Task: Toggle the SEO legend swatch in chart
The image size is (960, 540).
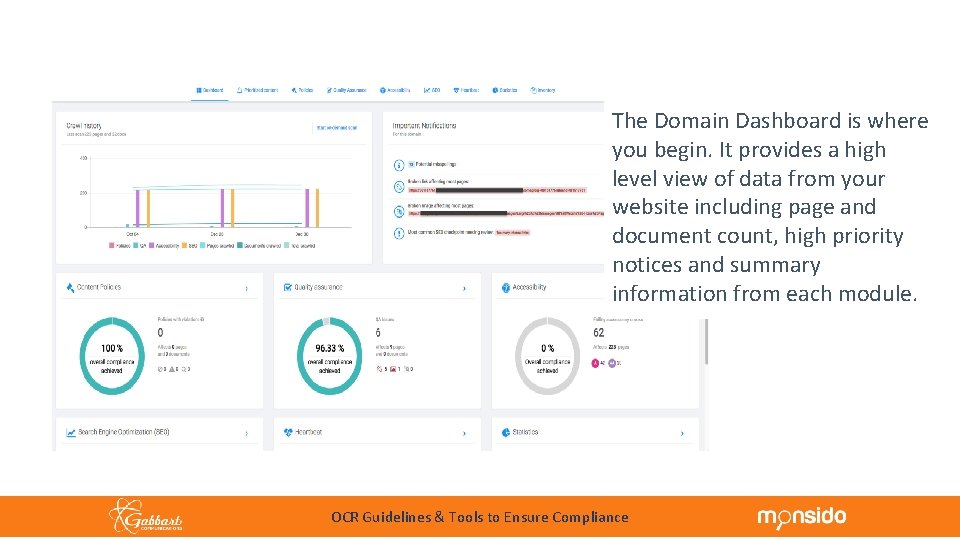Action: click(184, 246)
